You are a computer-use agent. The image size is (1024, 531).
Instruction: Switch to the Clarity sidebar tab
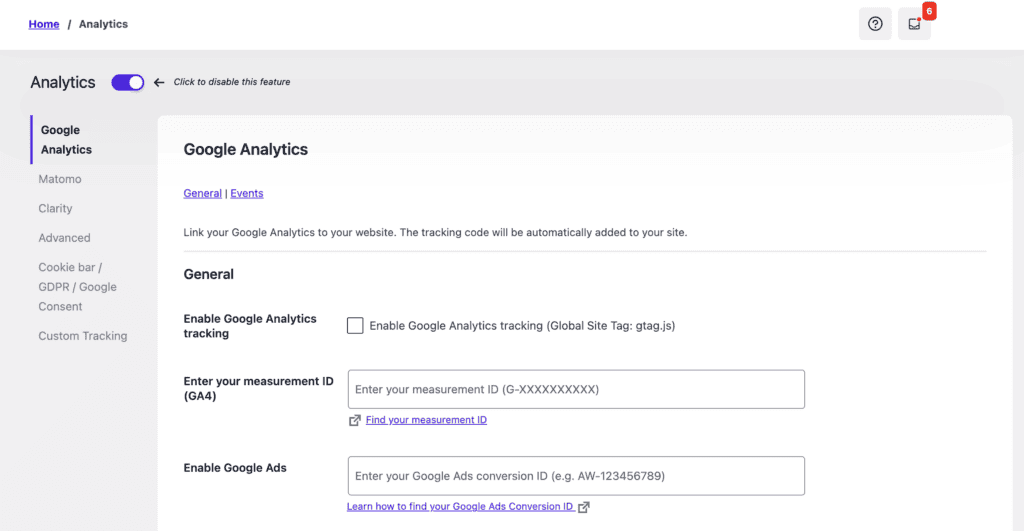coord(55,208)
